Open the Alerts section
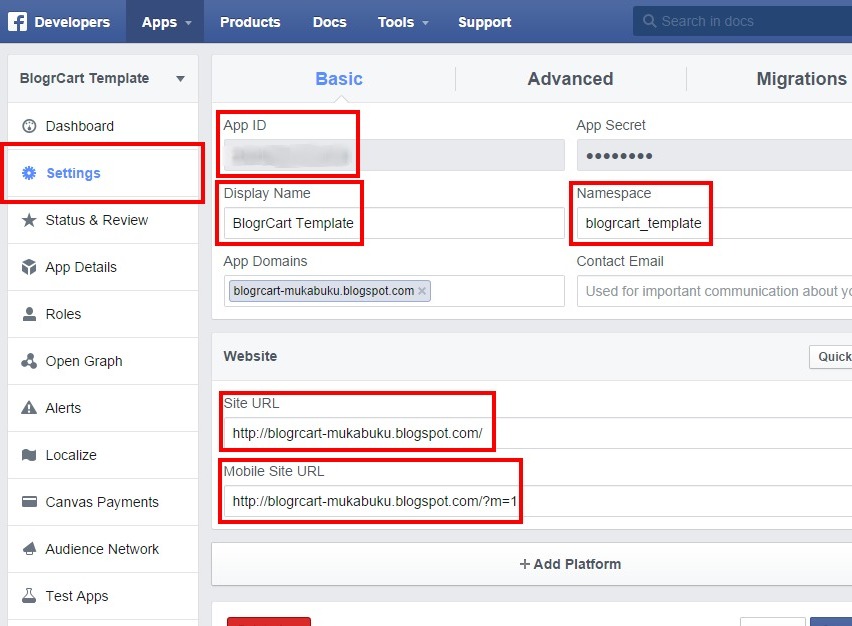The height and width of the screenshot is (626, 852). 103,408
